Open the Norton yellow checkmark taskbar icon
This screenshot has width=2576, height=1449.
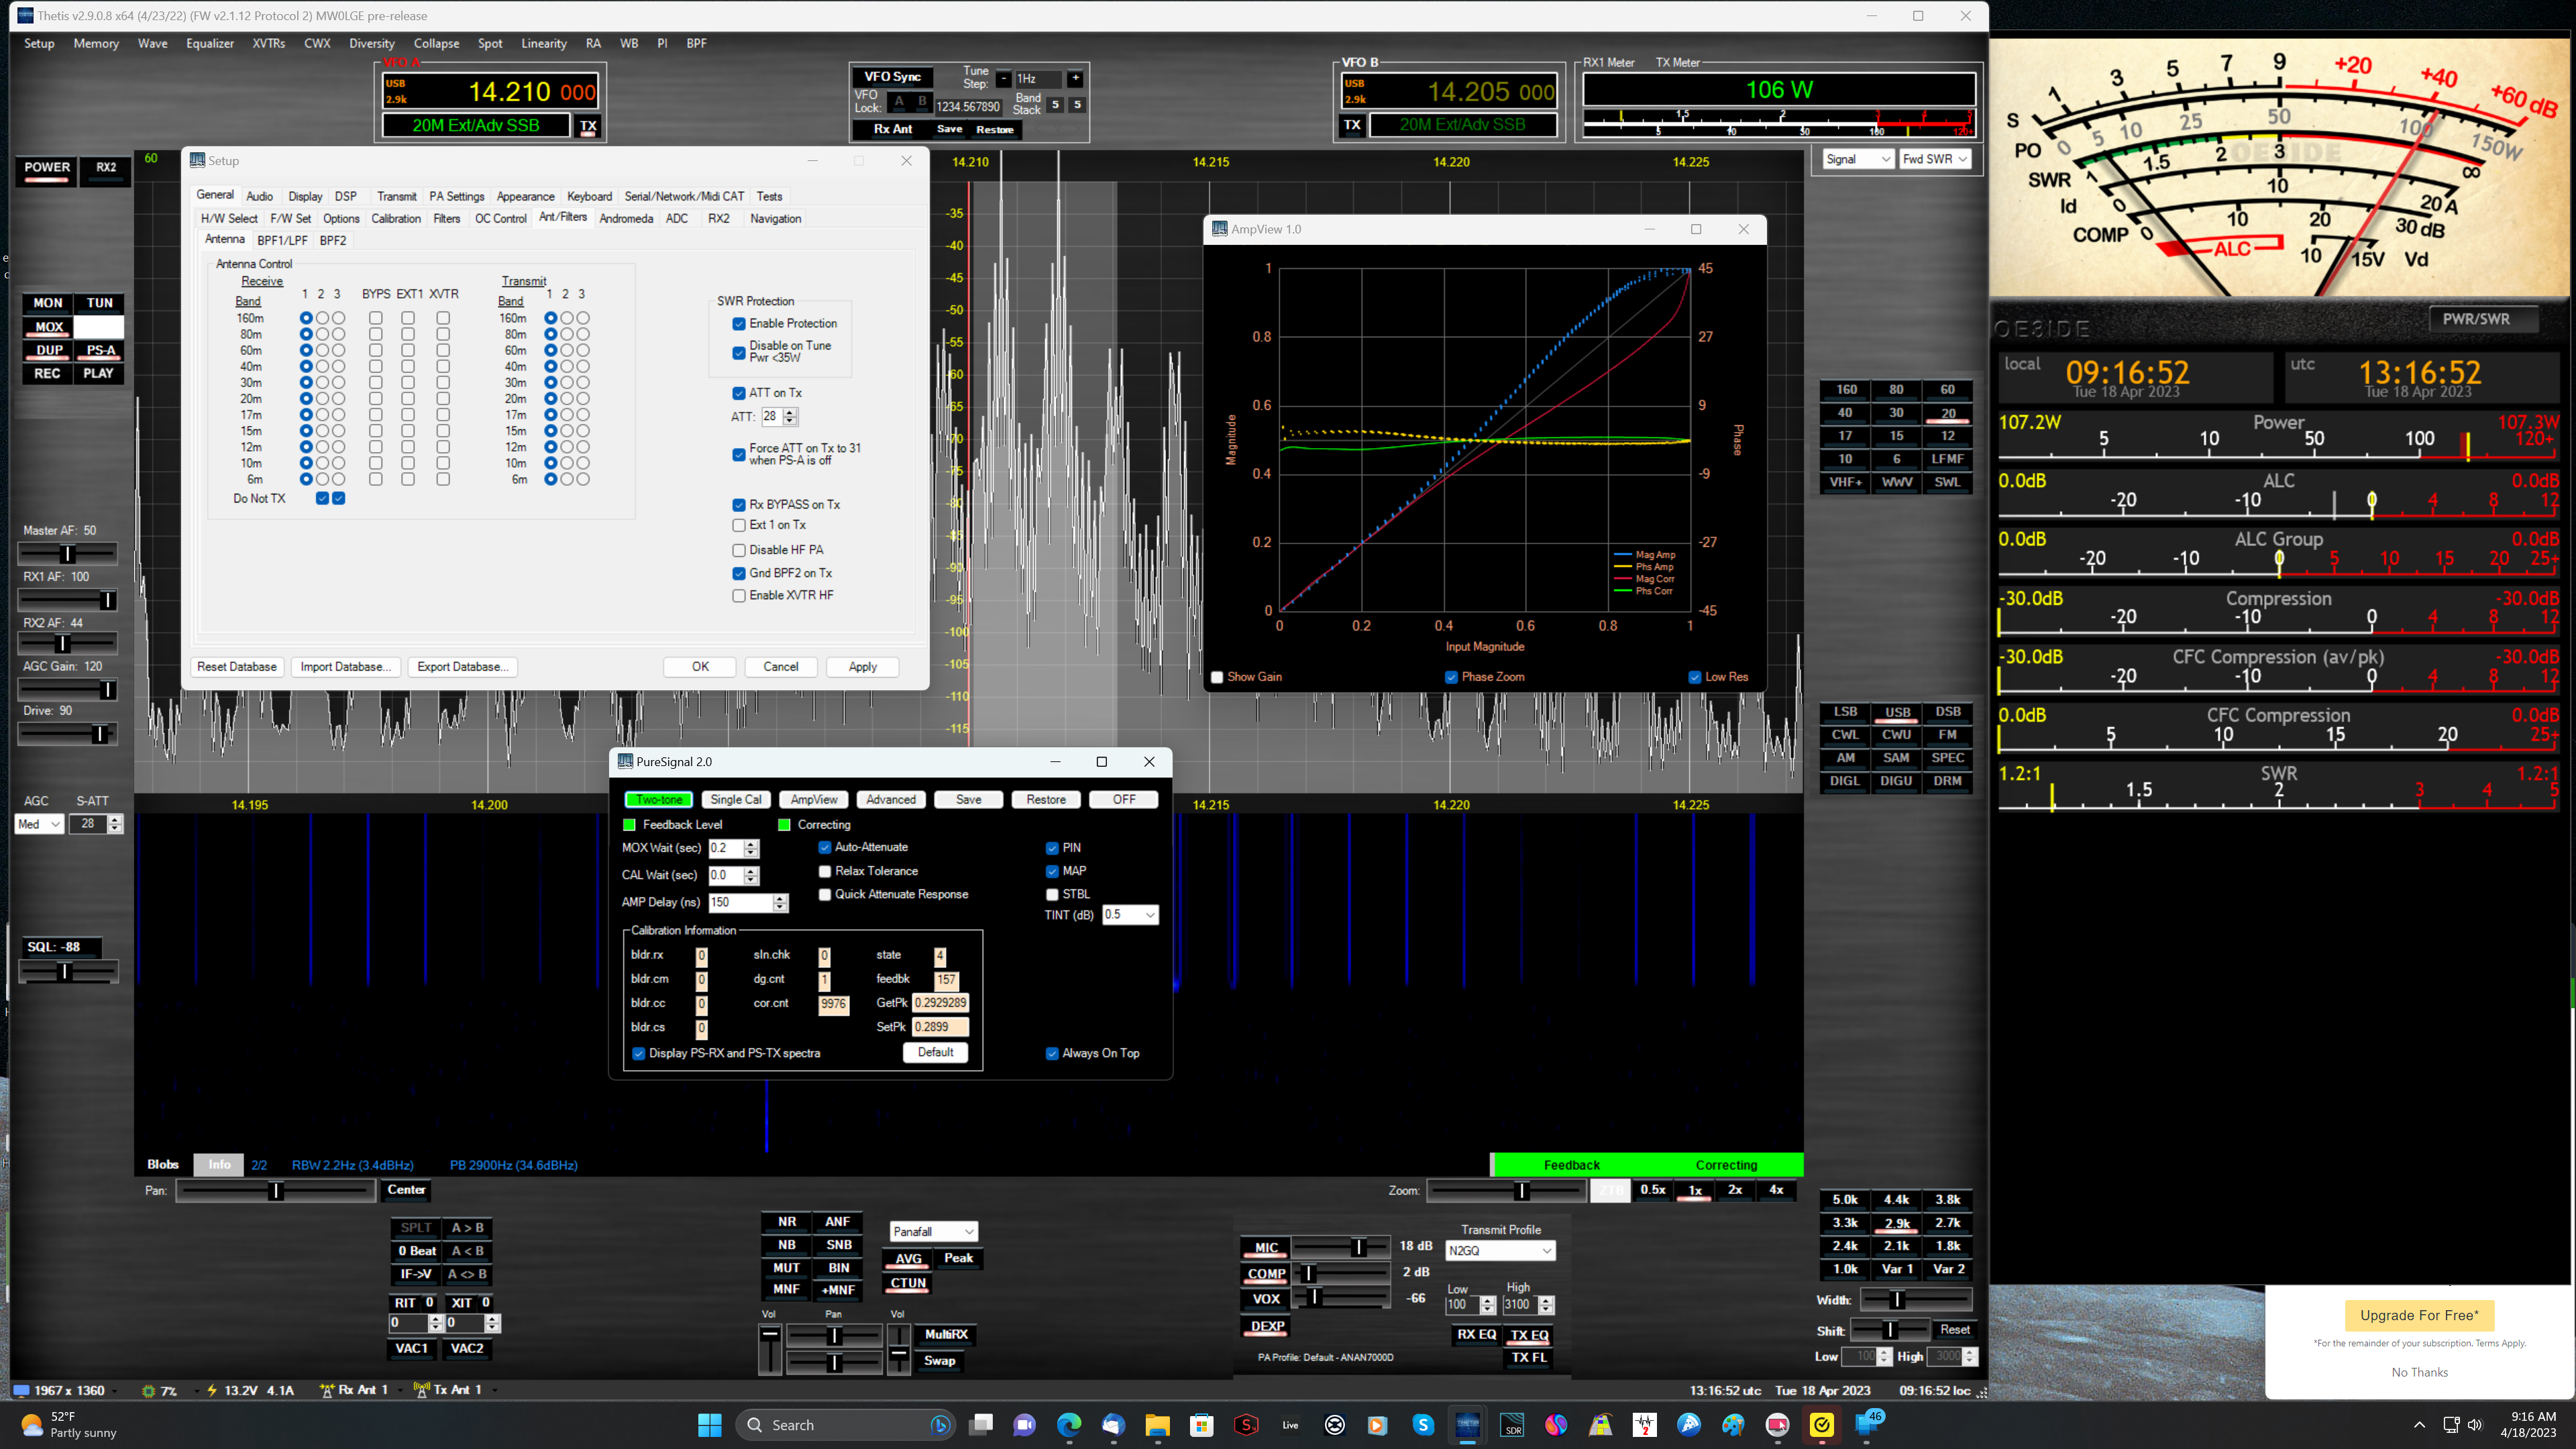click(x=1822, y=1425)
